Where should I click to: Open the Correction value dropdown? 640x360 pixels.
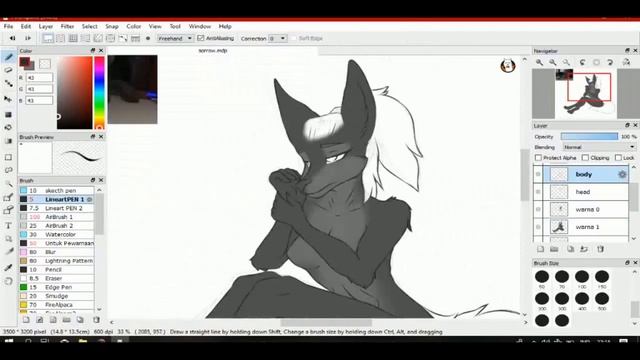(x=278, y=38)
